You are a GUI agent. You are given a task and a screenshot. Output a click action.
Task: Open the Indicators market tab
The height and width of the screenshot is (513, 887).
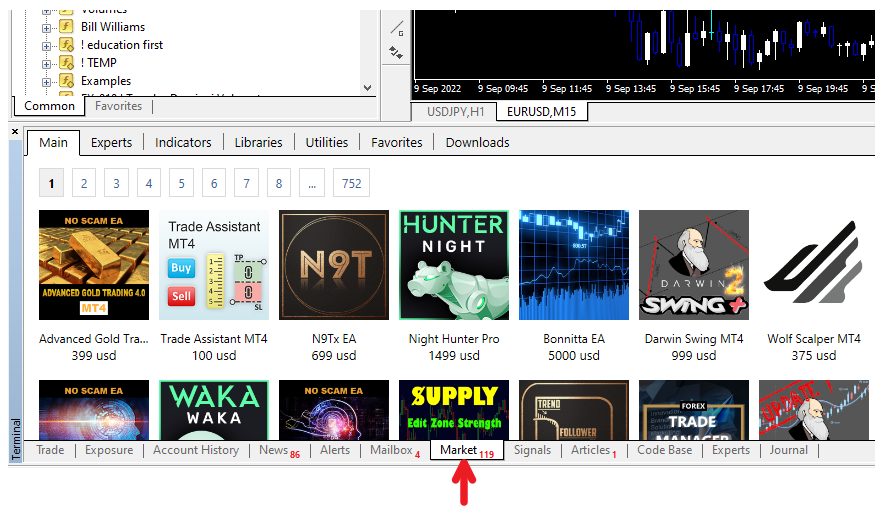click(x=183, y=143)
